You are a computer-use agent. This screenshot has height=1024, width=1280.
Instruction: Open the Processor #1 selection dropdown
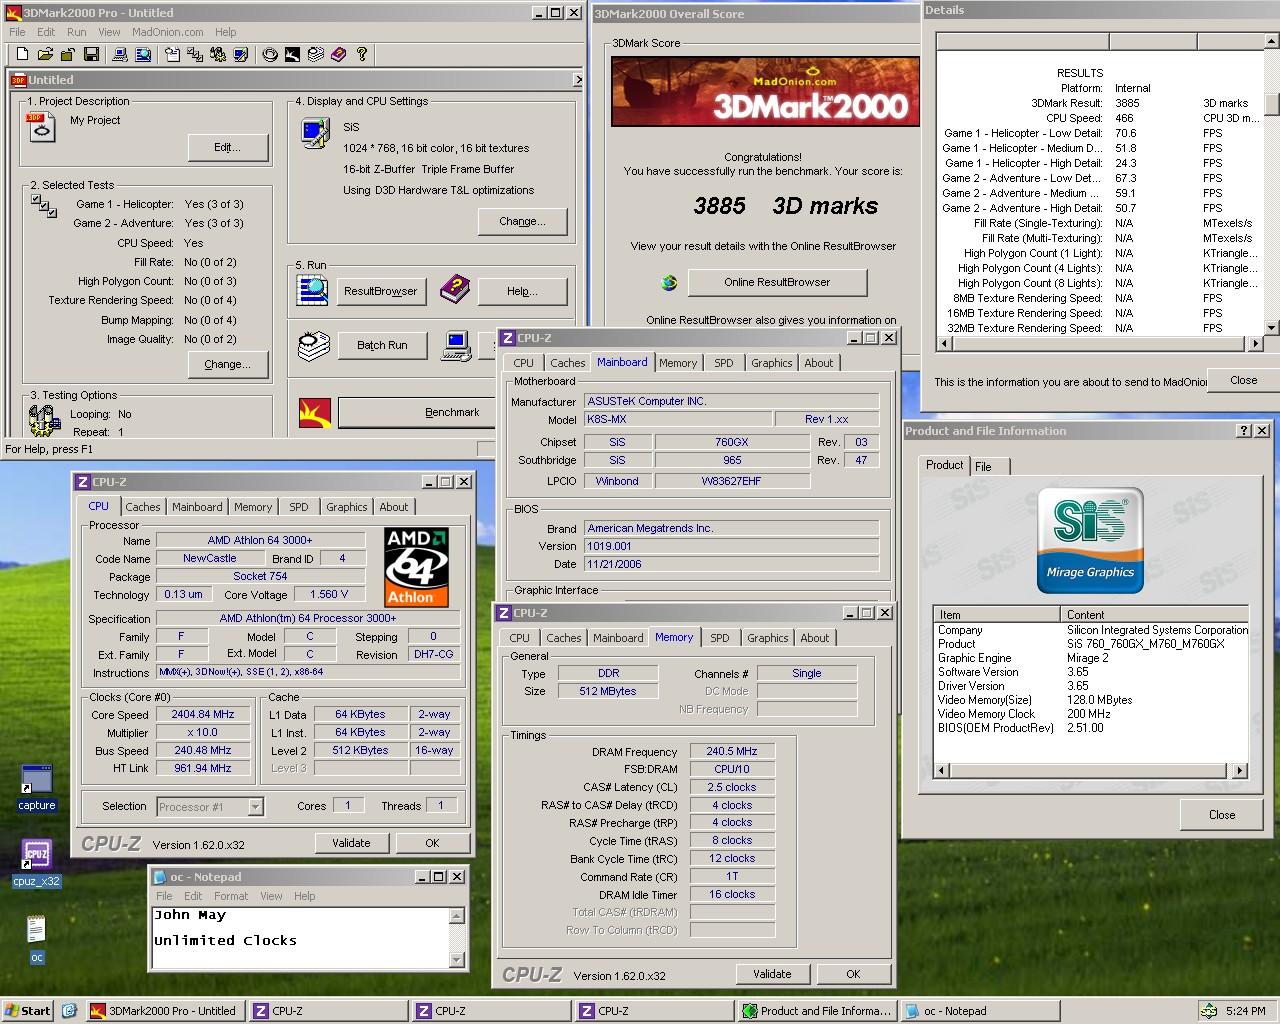pos(255,806)
